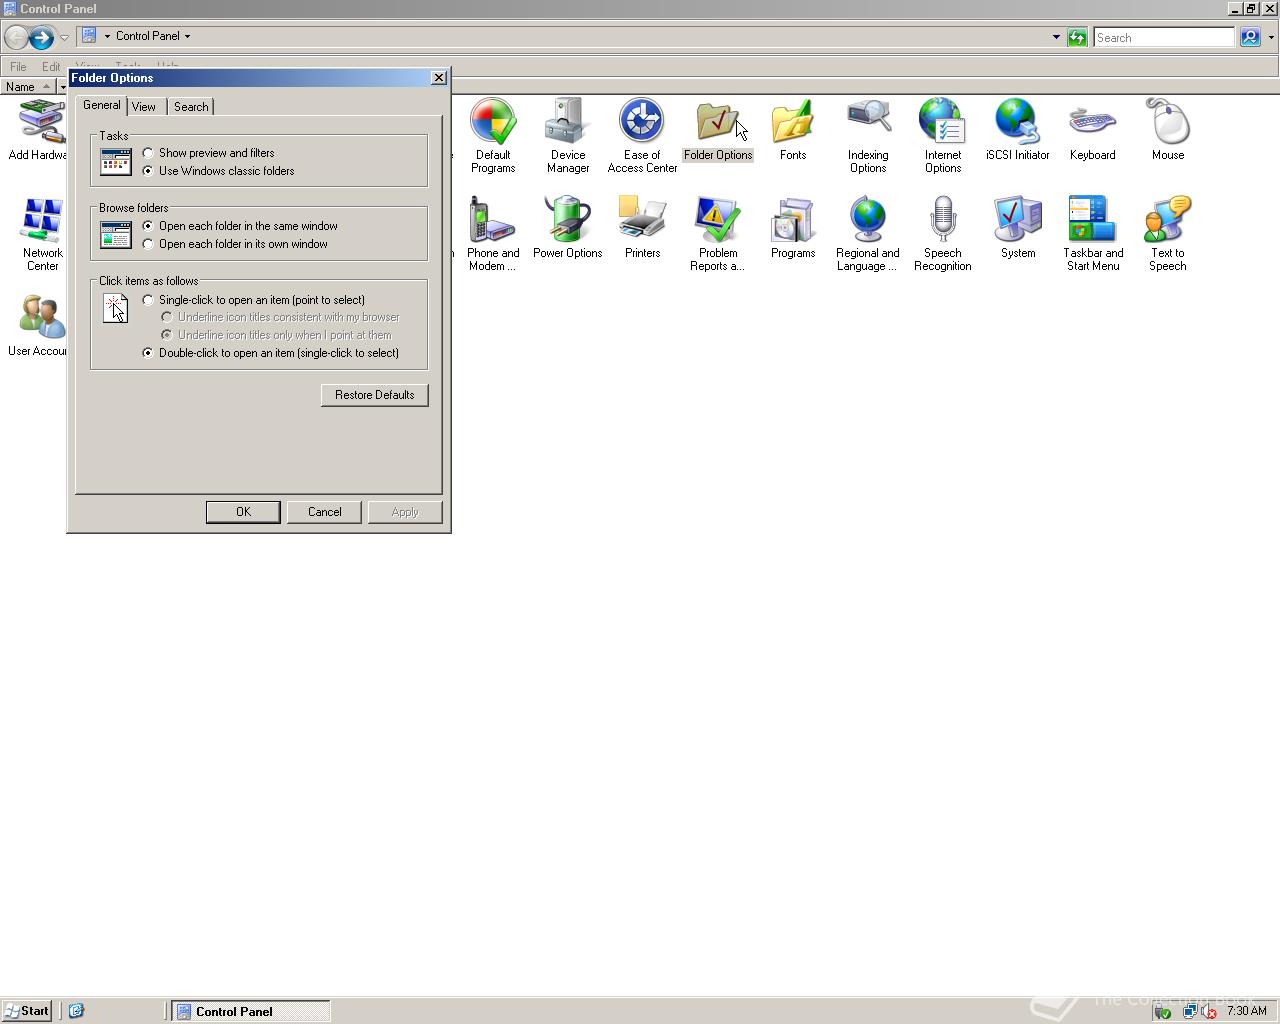Expand the arrow after Control Panel breadcrumb
The width and height of the screenshot is (1280, 1024).
pos(187,36)
